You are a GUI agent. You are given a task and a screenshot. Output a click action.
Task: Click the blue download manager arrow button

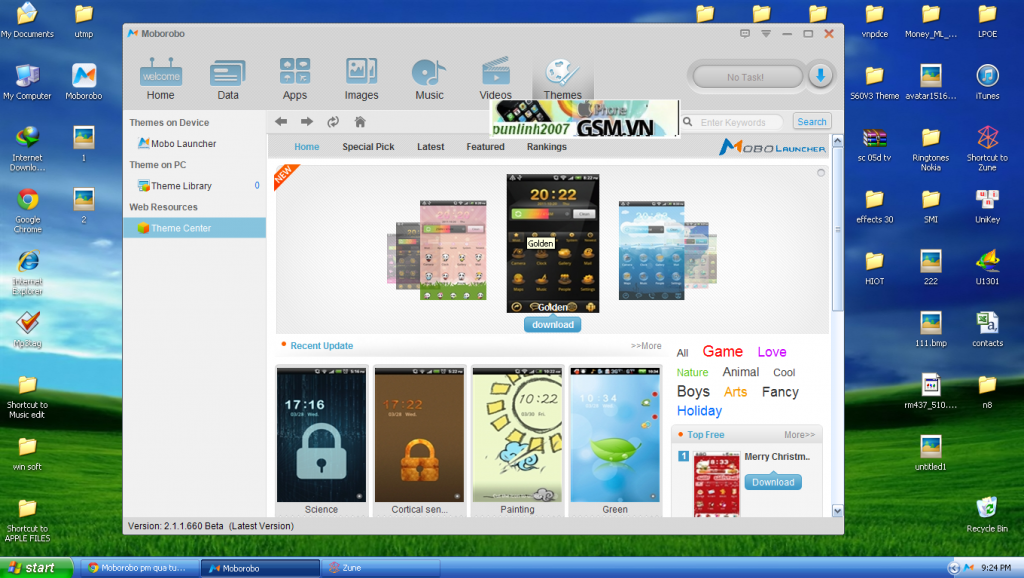[x=820, y=76]
